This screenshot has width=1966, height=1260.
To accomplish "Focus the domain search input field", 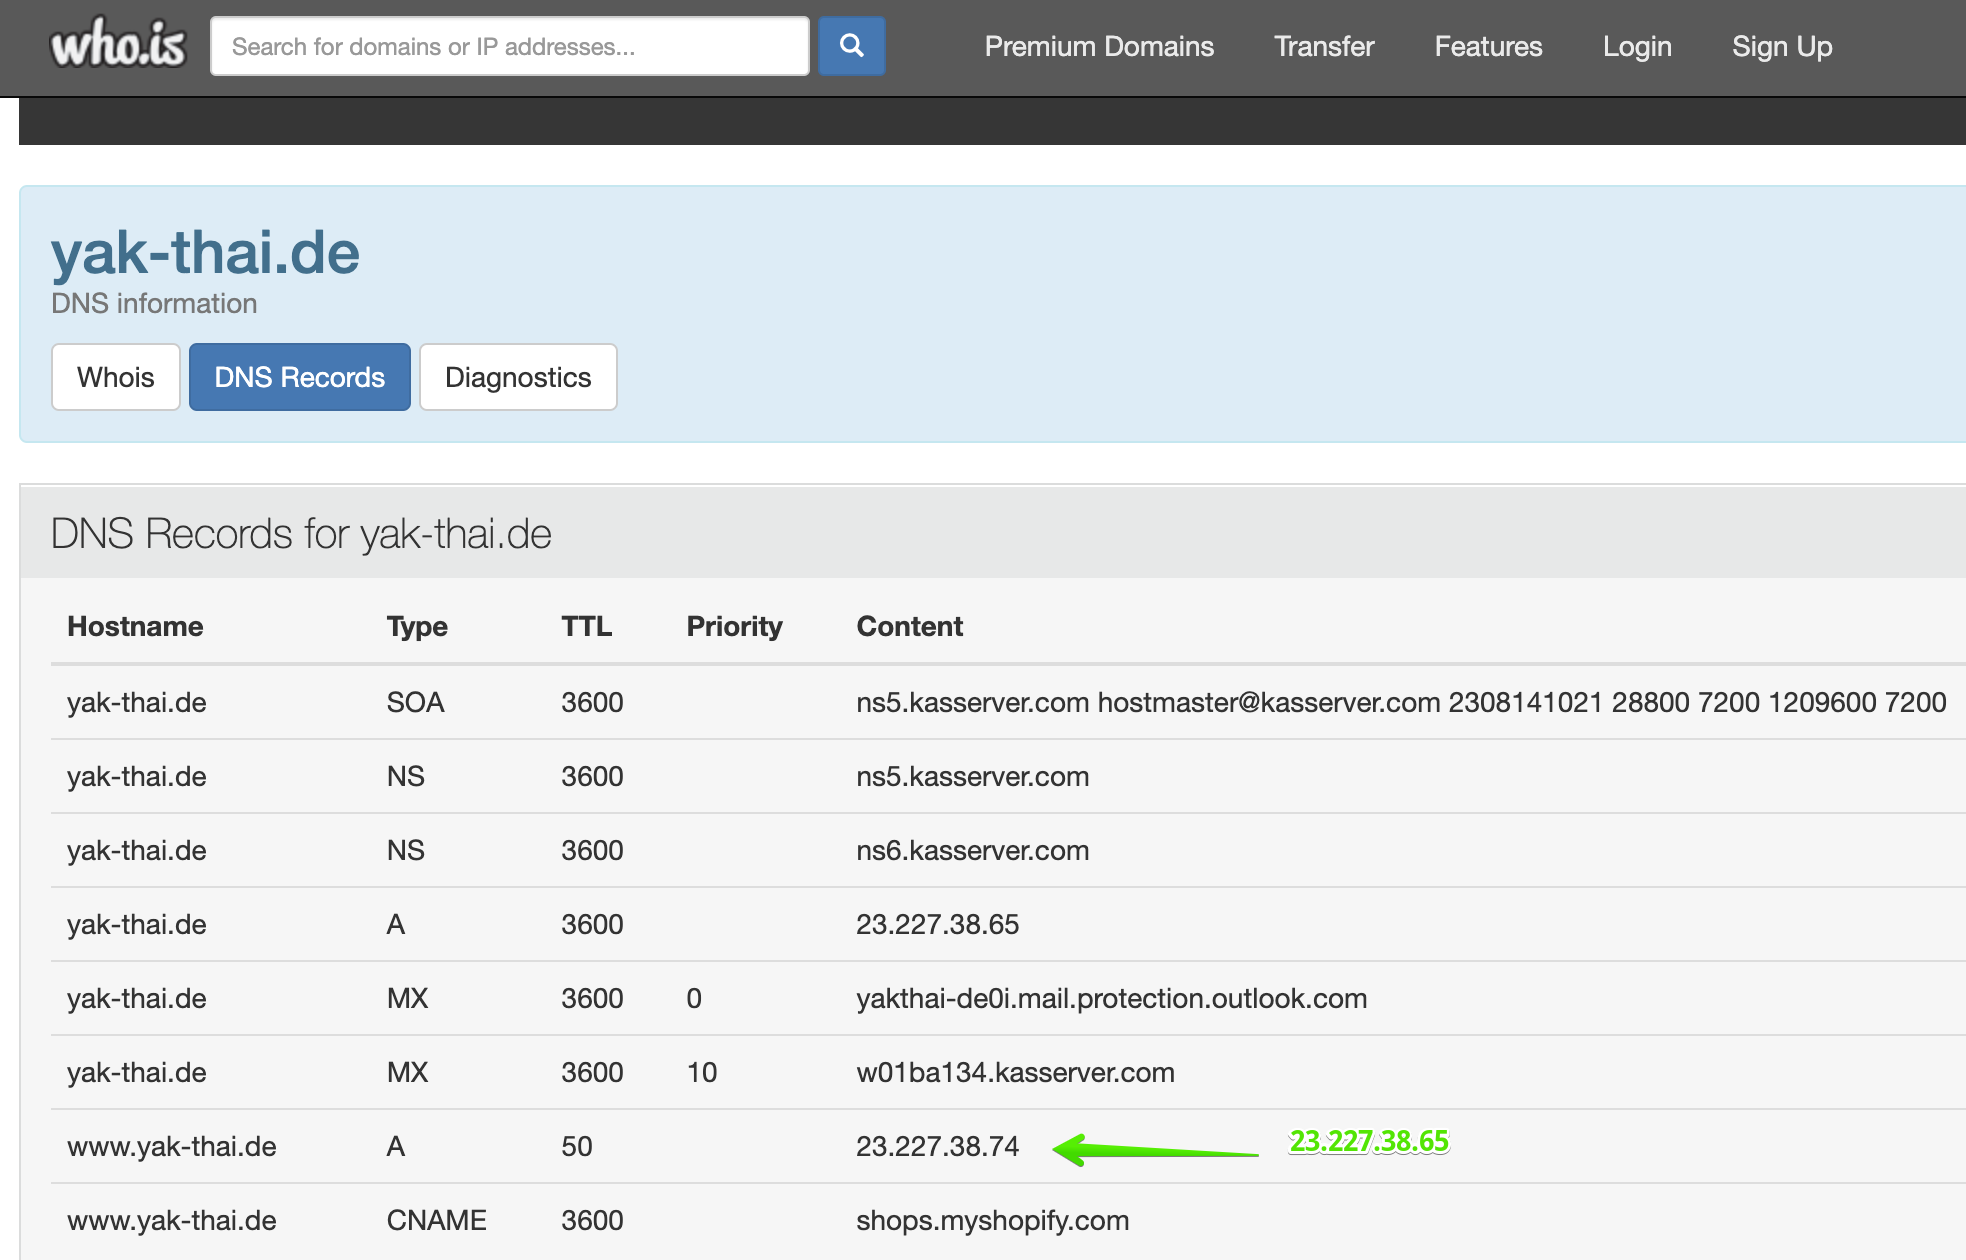I will 510,46.
